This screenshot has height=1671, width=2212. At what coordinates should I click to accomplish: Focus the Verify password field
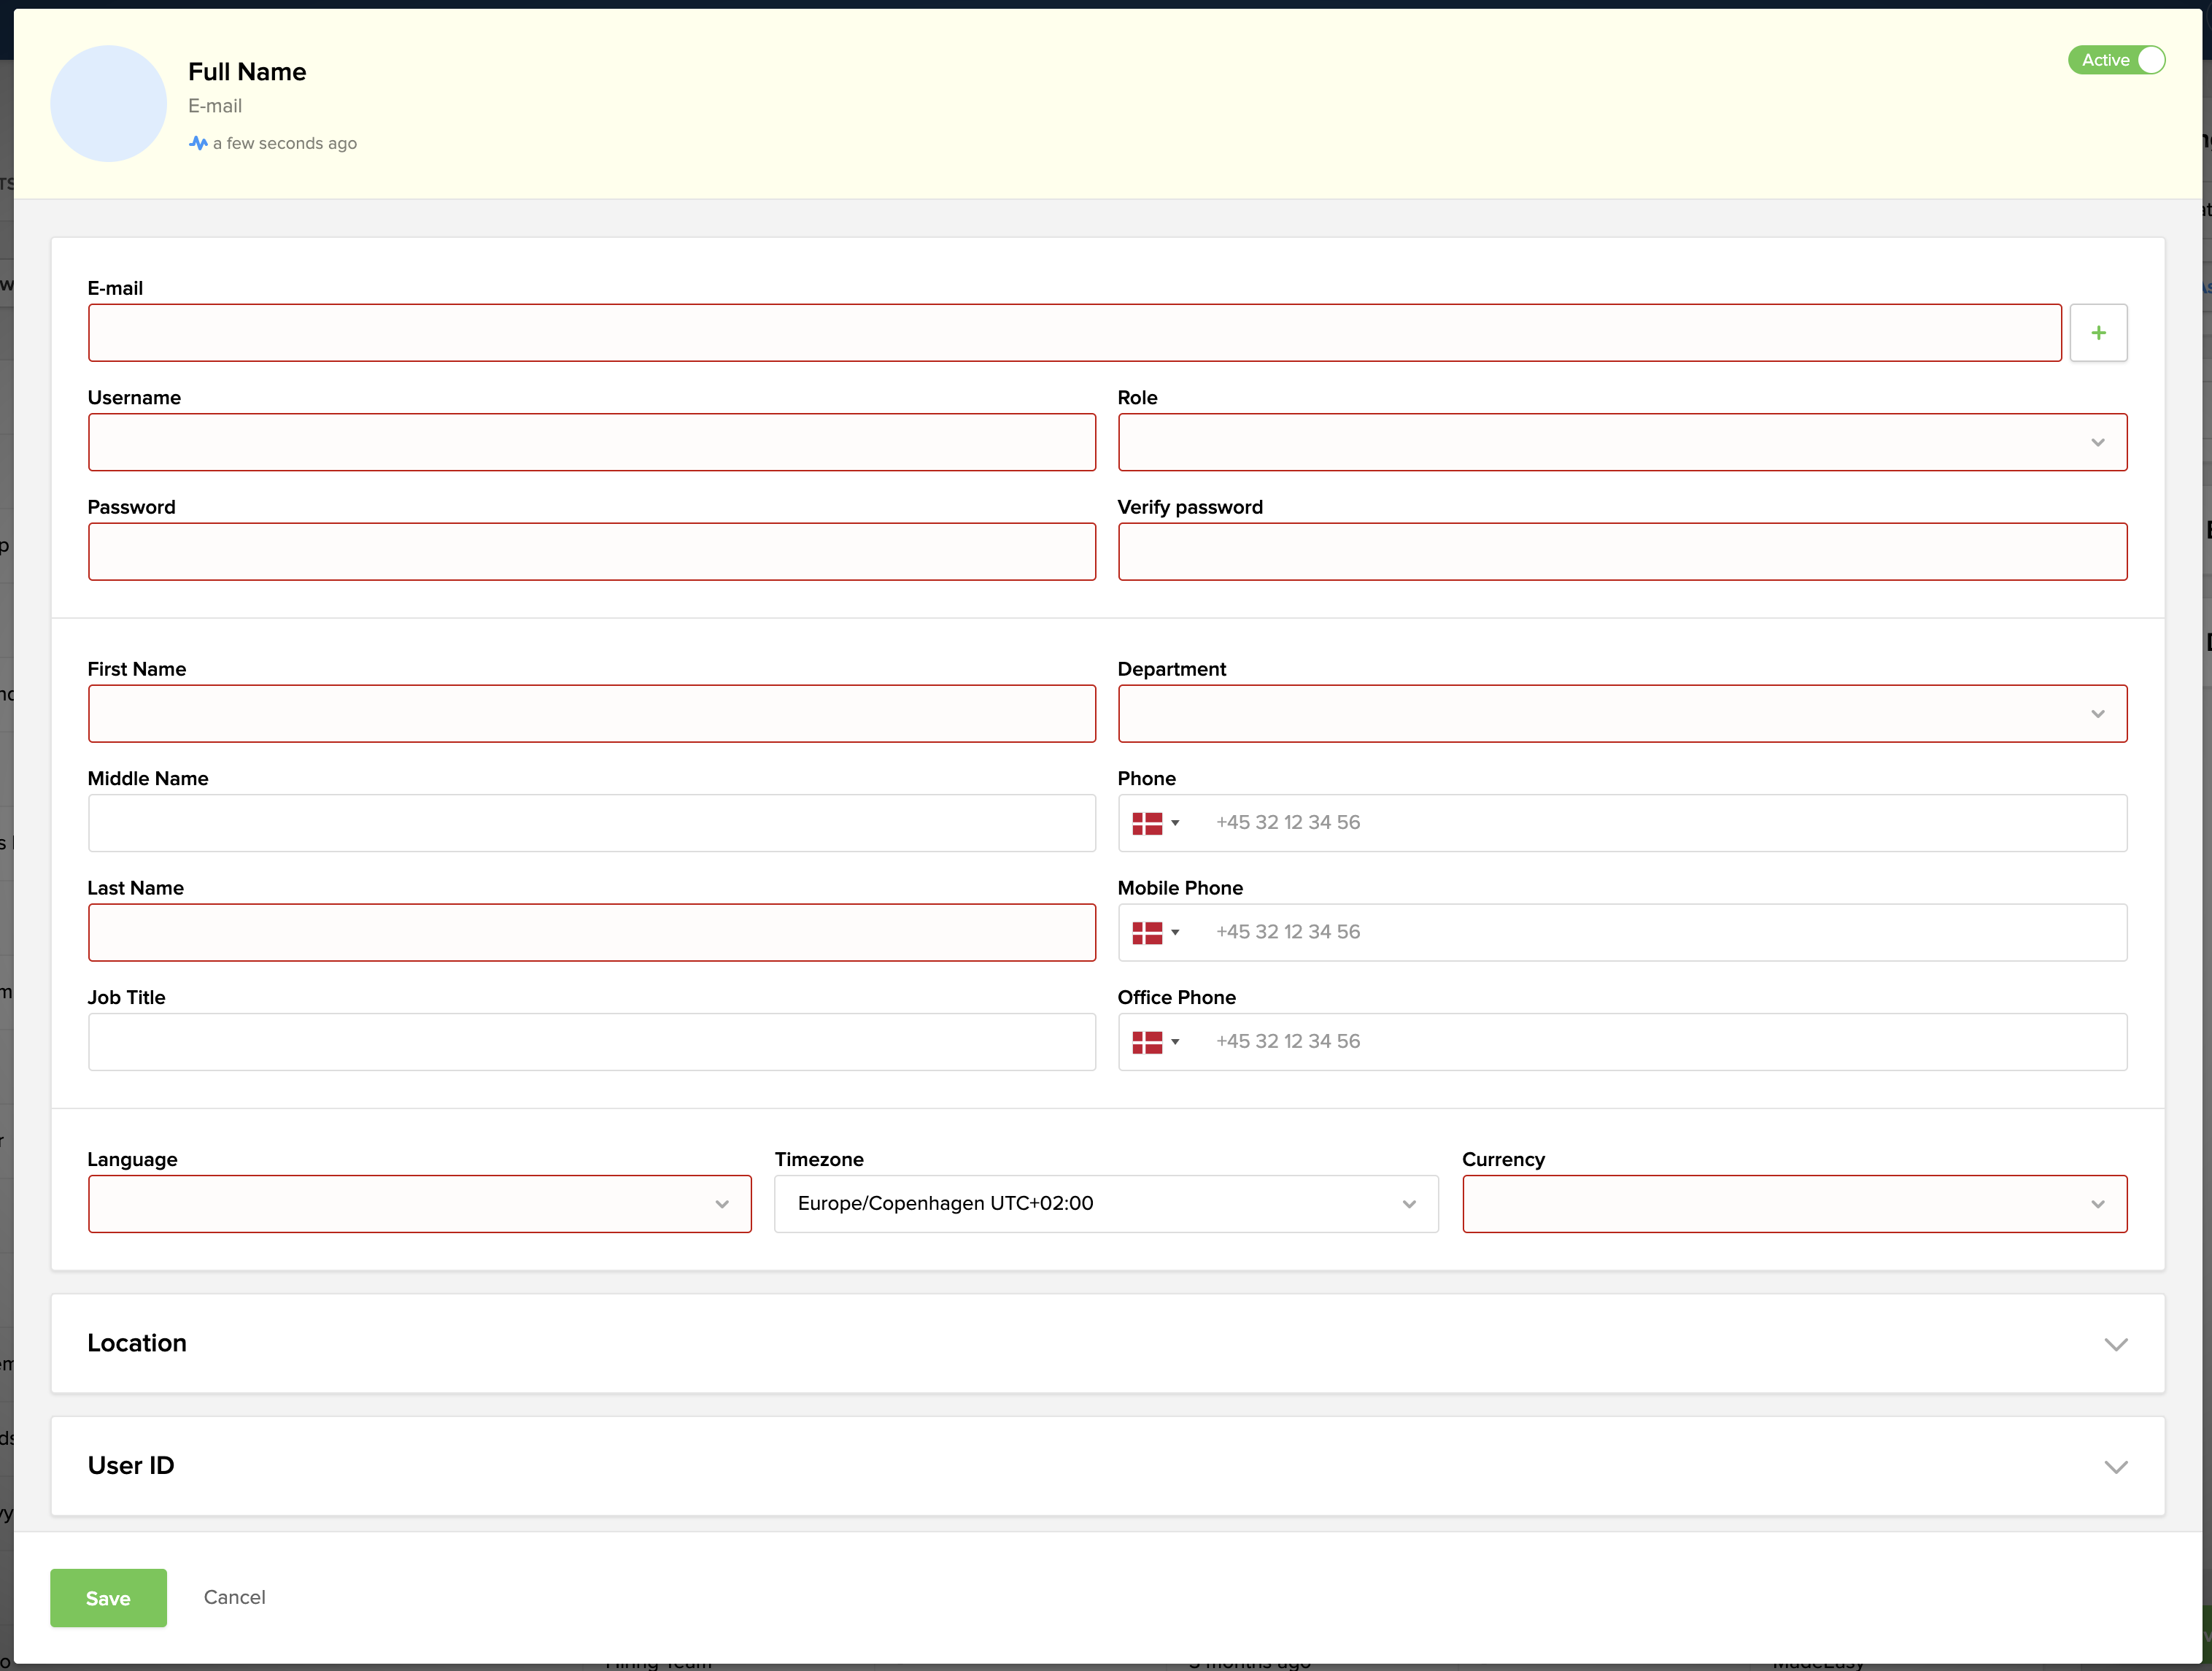point(1621,552)
